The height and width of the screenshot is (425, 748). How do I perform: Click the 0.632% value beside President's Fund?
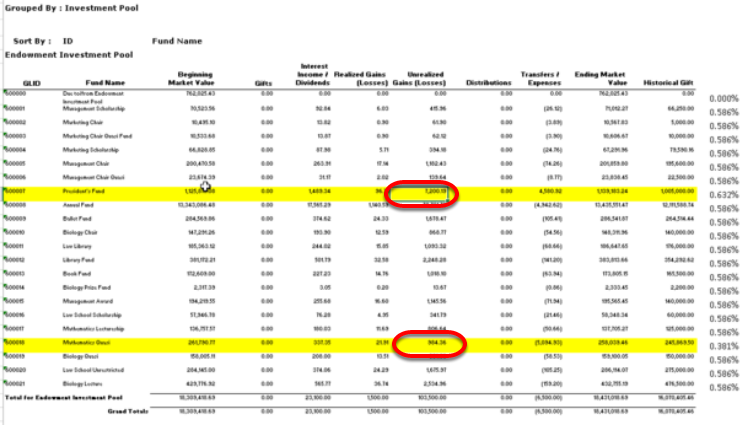[x=724, y=195]
